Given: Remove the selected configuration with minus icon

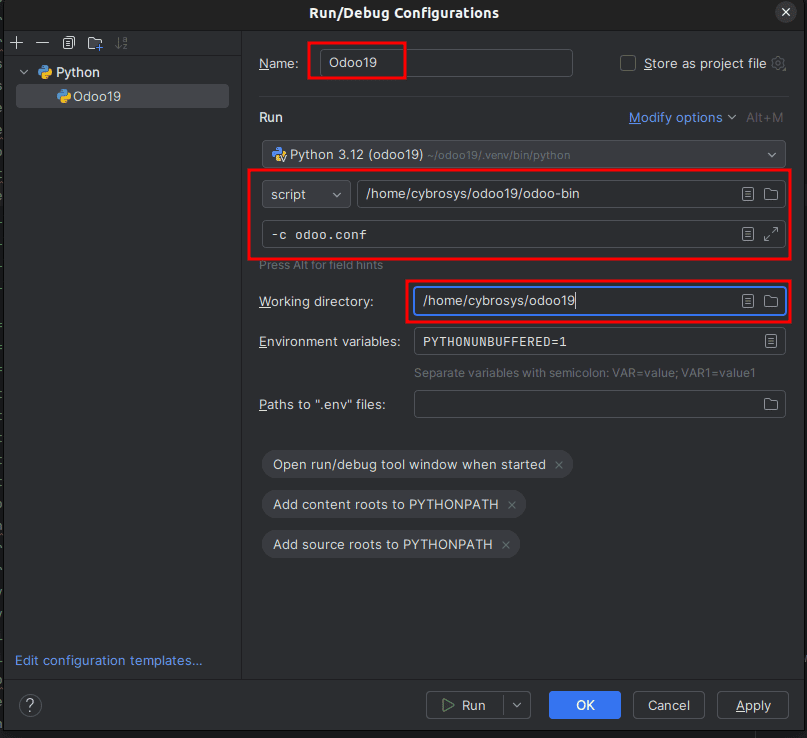Looking at the screenshot, I should tap(43, 43).
